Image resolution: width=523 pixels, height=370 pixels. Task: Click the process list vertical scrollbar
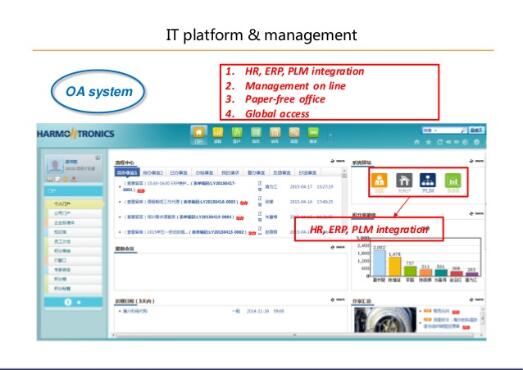(344, 203)
